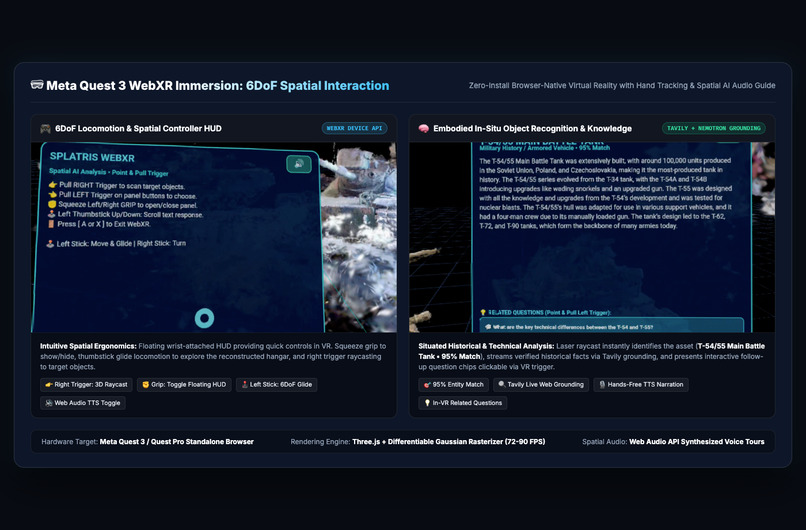Select the TAVILY + NEMOTRON GROUNDING badge
Image resolution: width=806 pixels, height=530 pixels.
[713, 128]
